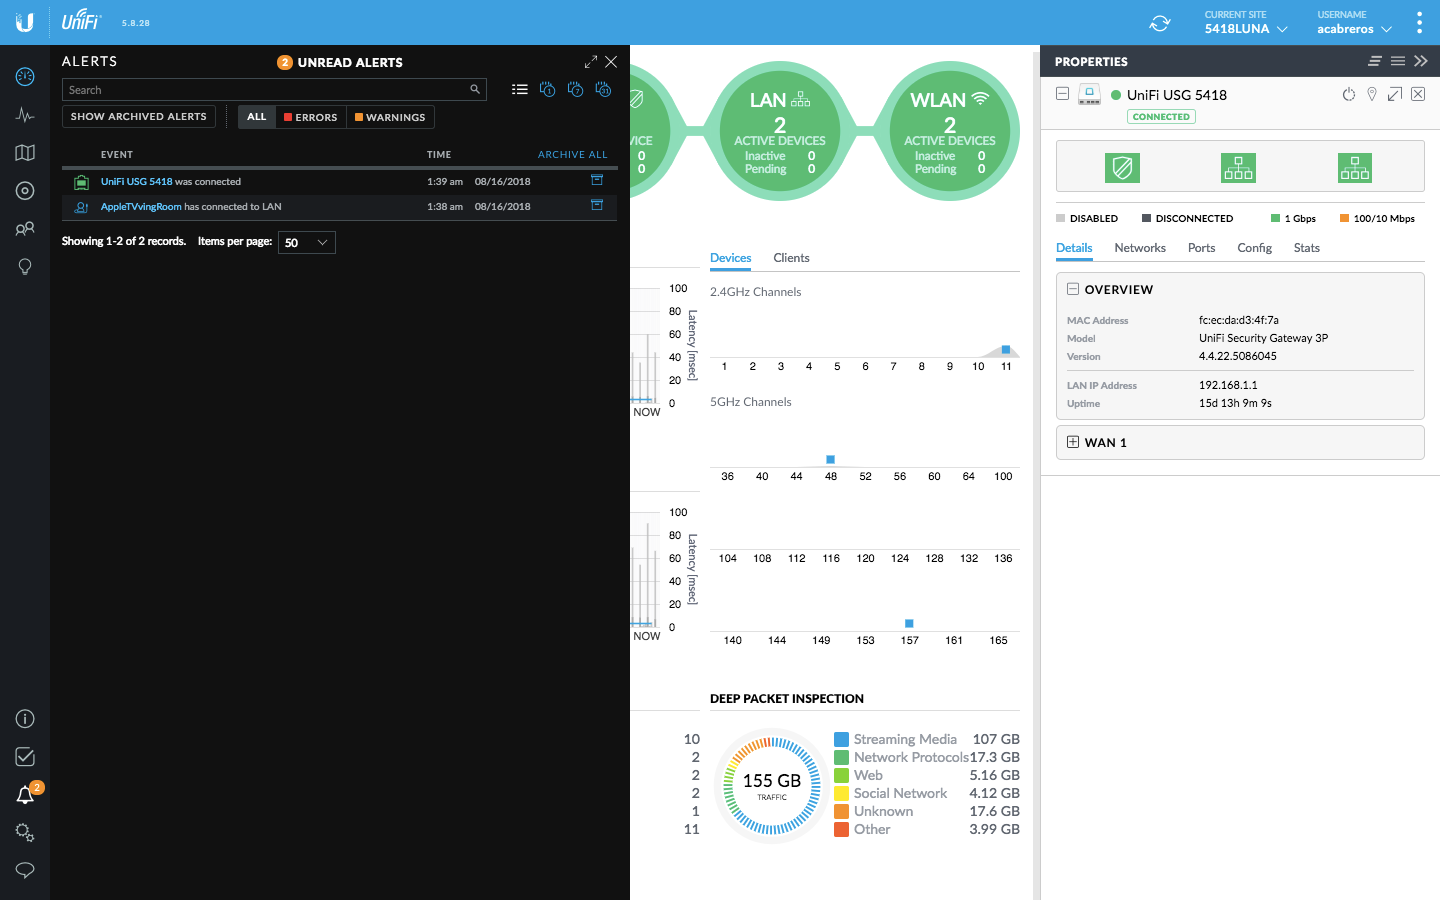Viewport: 1440px width, 900px height.
Task: Click the refresh icon in the top bar
Action: point(1160,23)
